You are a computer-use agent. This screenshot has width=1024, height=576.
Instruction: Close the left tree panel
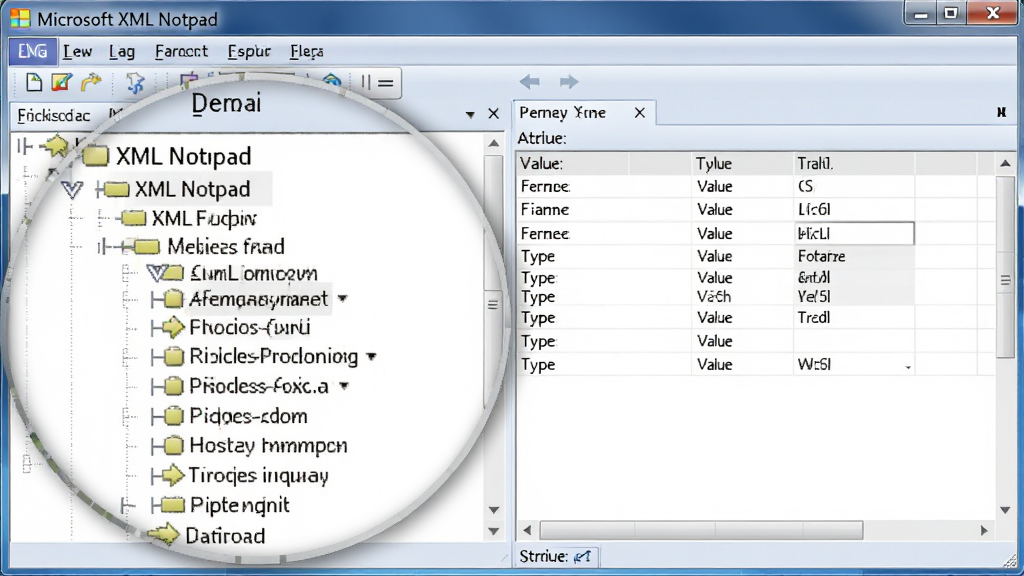coord(494,114)
